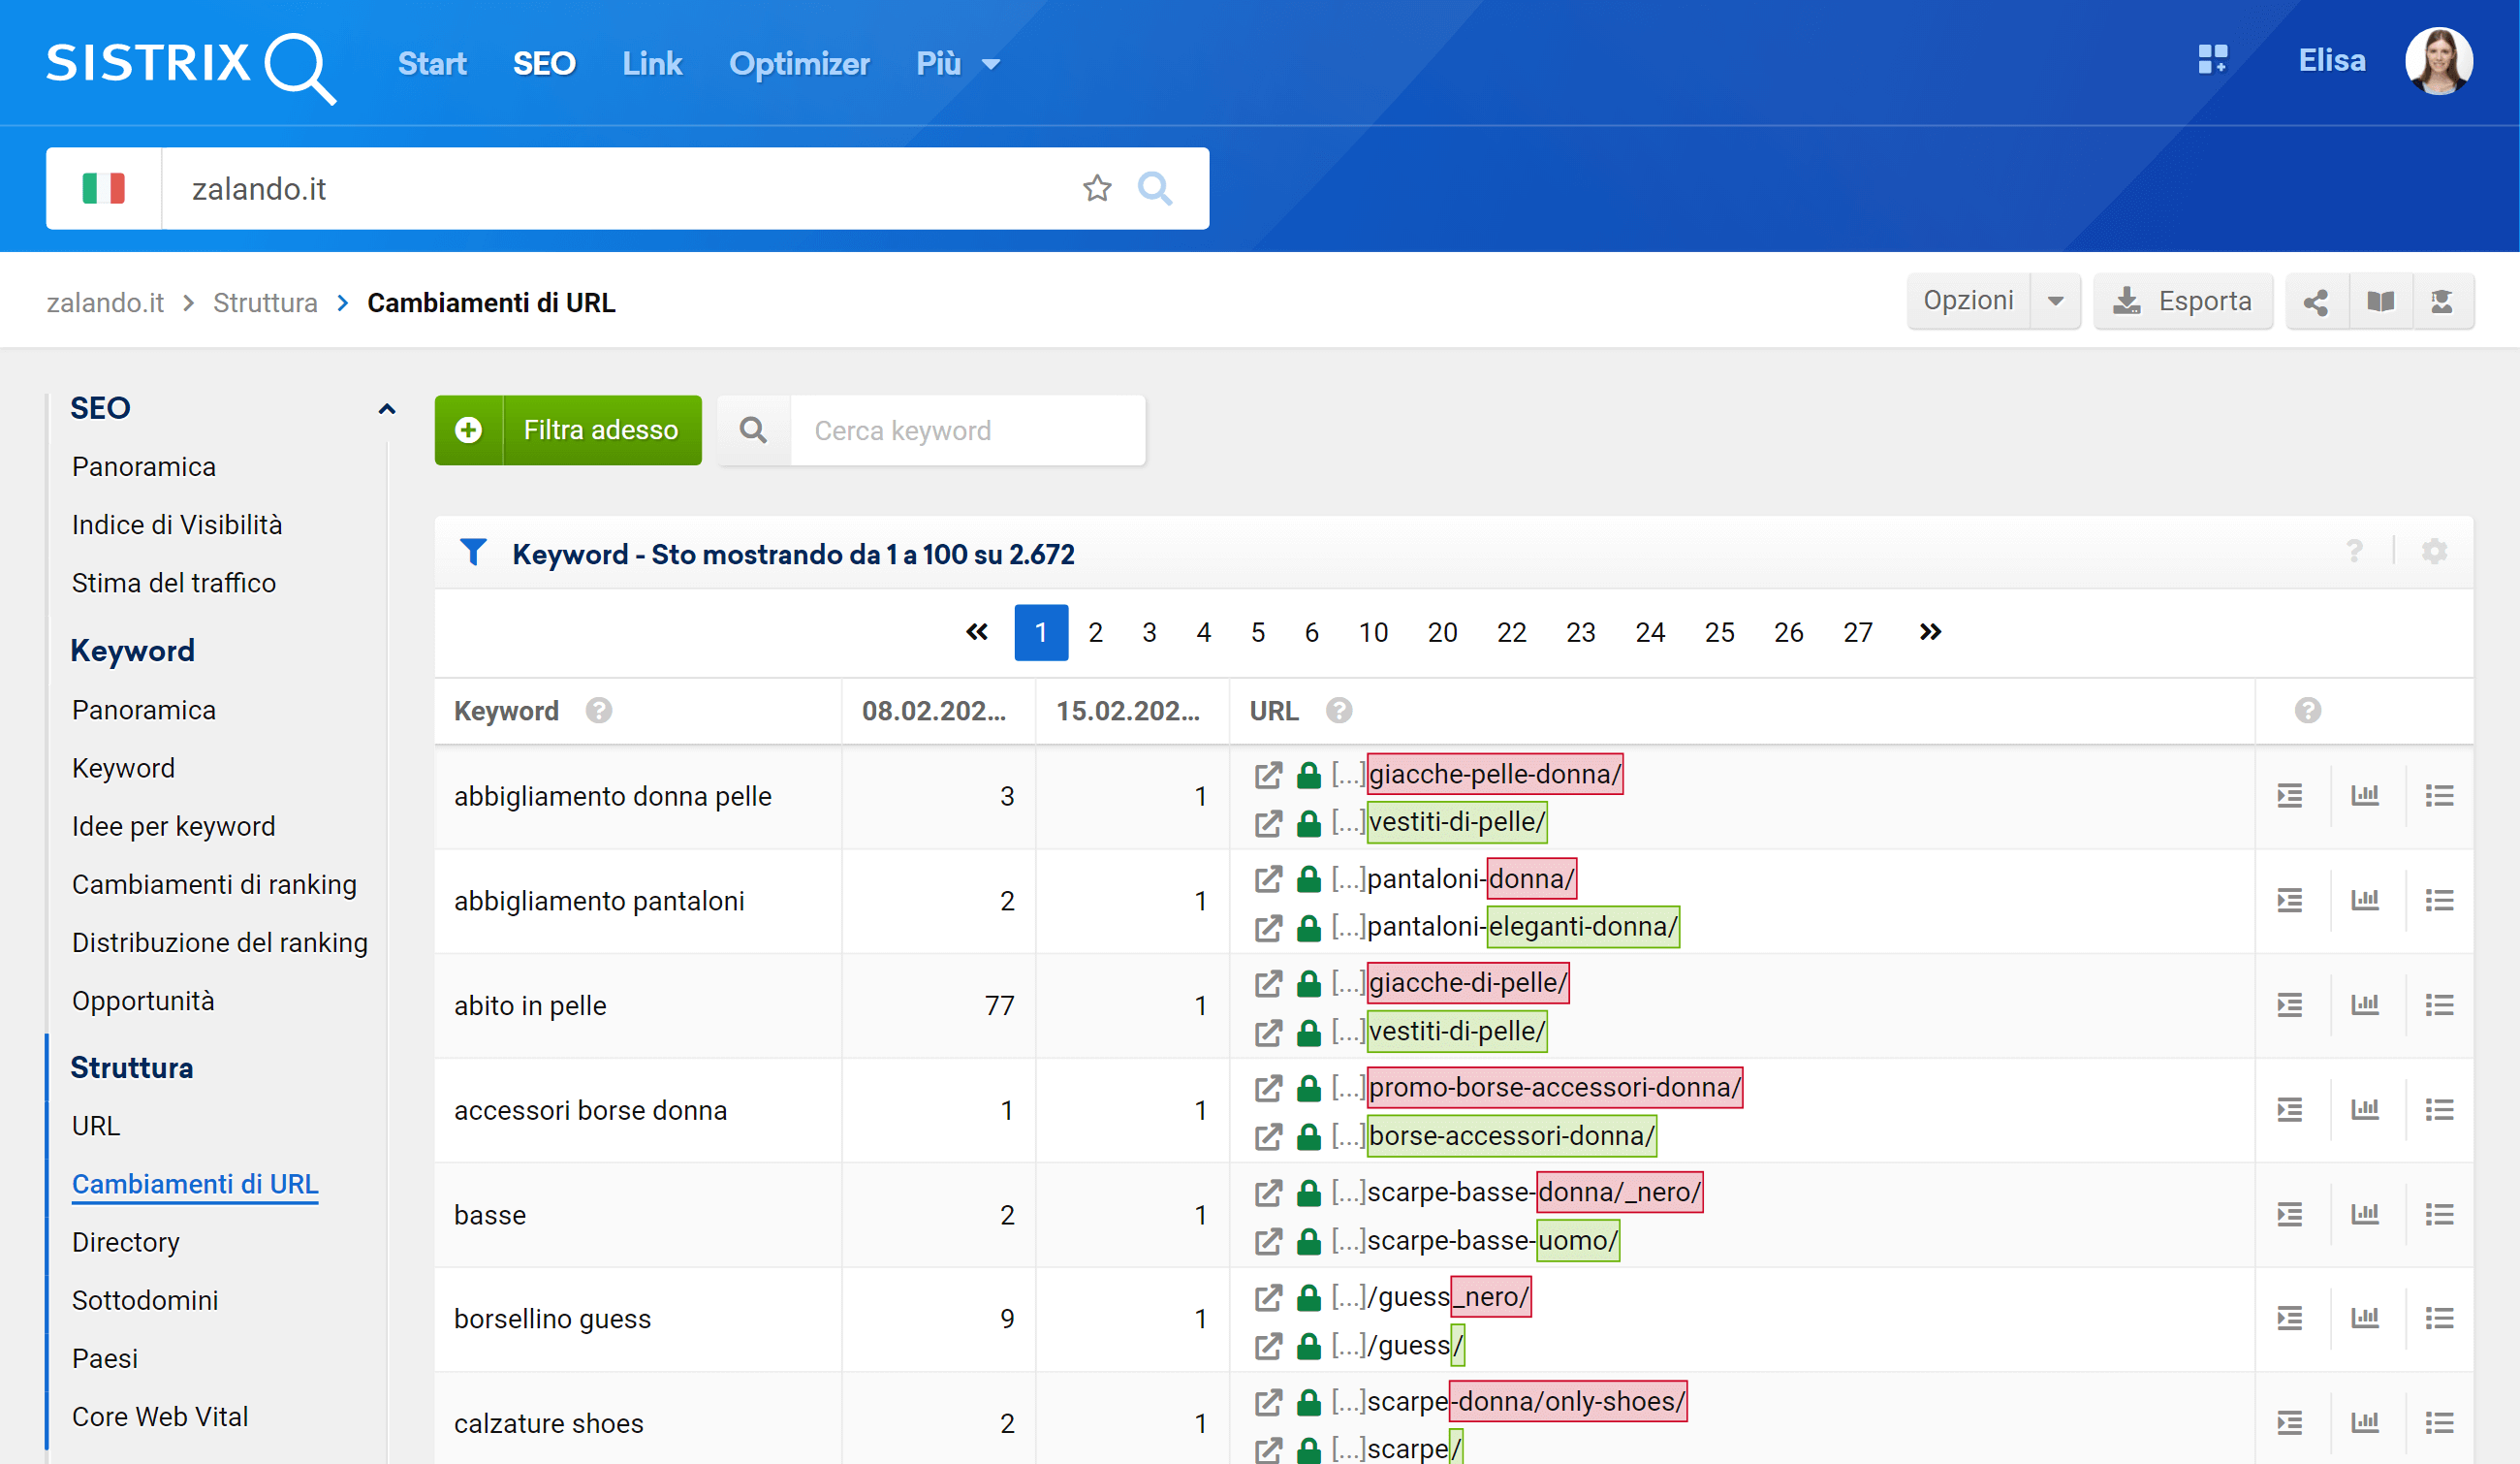The width and height of the screenshot is (2520, 1464).
Task: Click the Elisa username label
Action: click(2332, 61)
